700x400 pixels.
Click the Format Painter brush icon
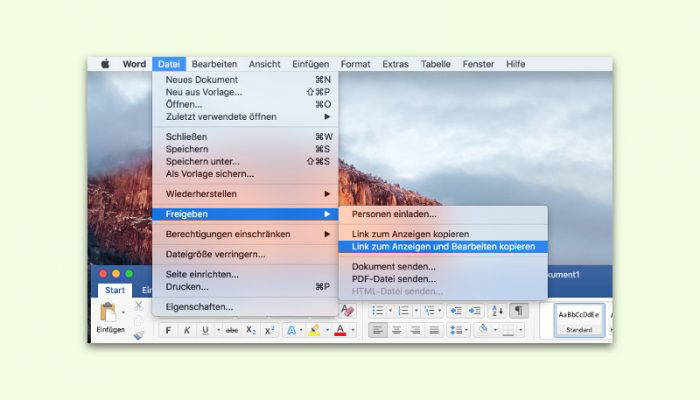138,335
